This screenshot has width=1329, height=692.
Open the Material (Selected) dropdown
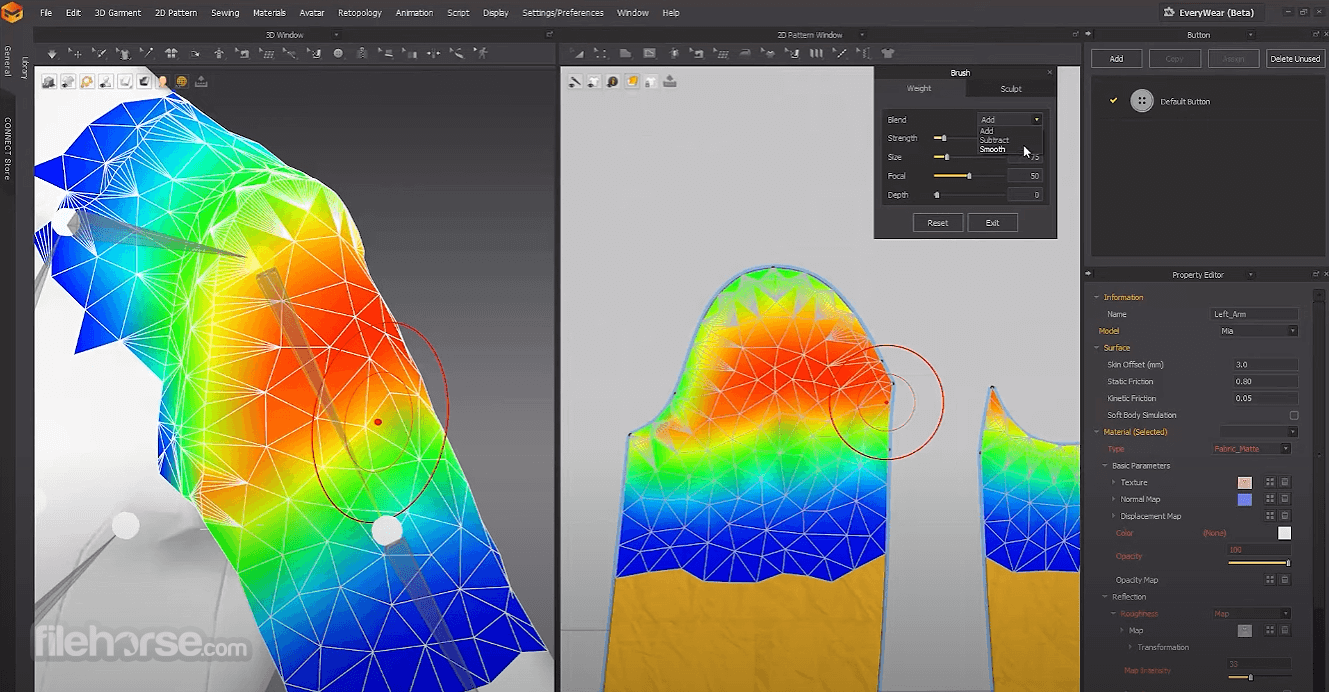click(x=1258, y=432)
